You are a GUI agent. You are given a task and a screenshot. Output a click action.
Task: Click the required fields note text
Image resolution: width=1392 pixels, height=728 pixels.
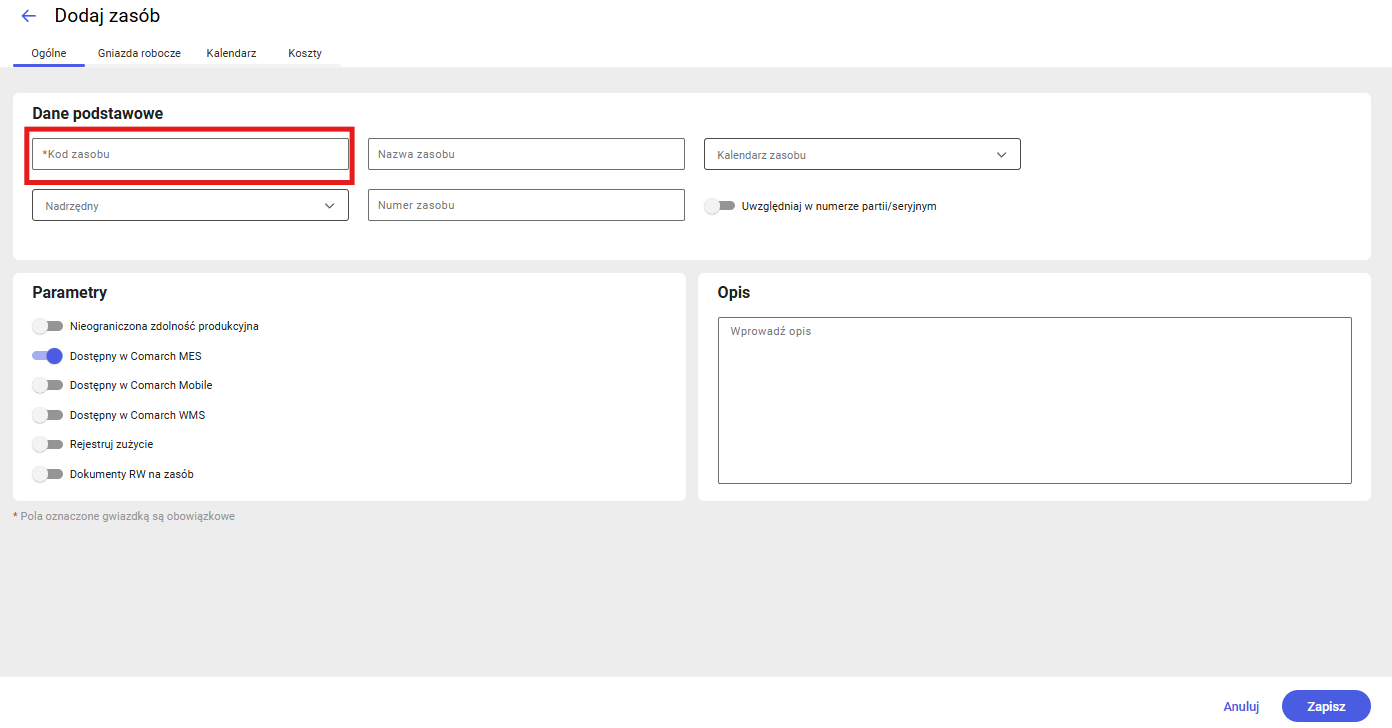click(x=124, y=516)
